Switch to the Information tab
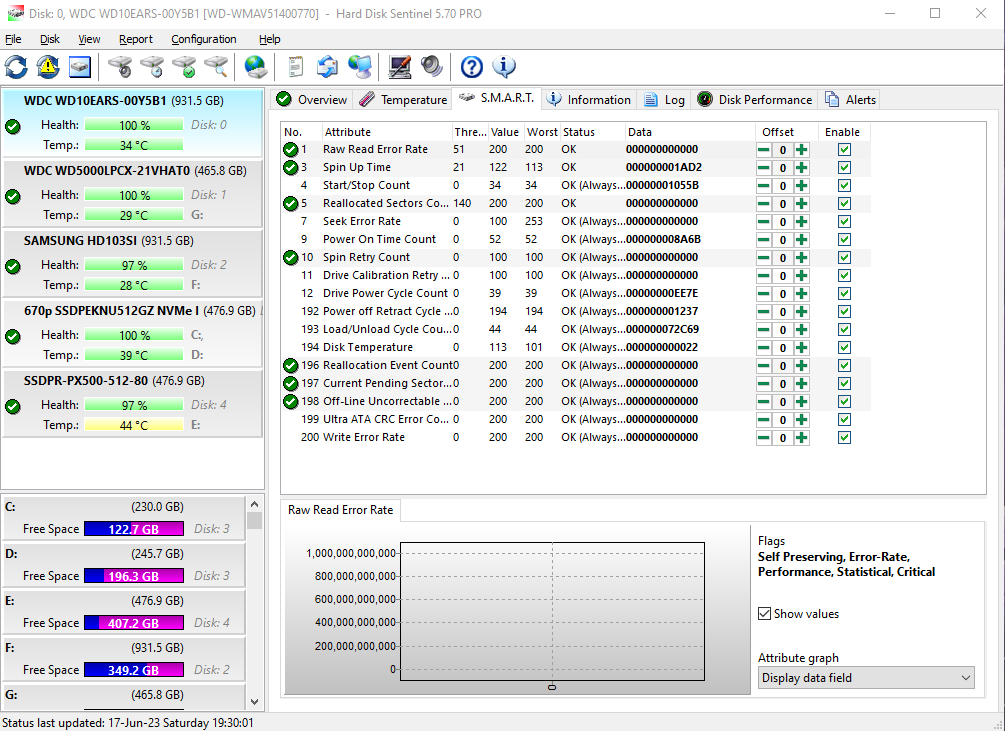 pyautogui.click(x=589, y=100)
